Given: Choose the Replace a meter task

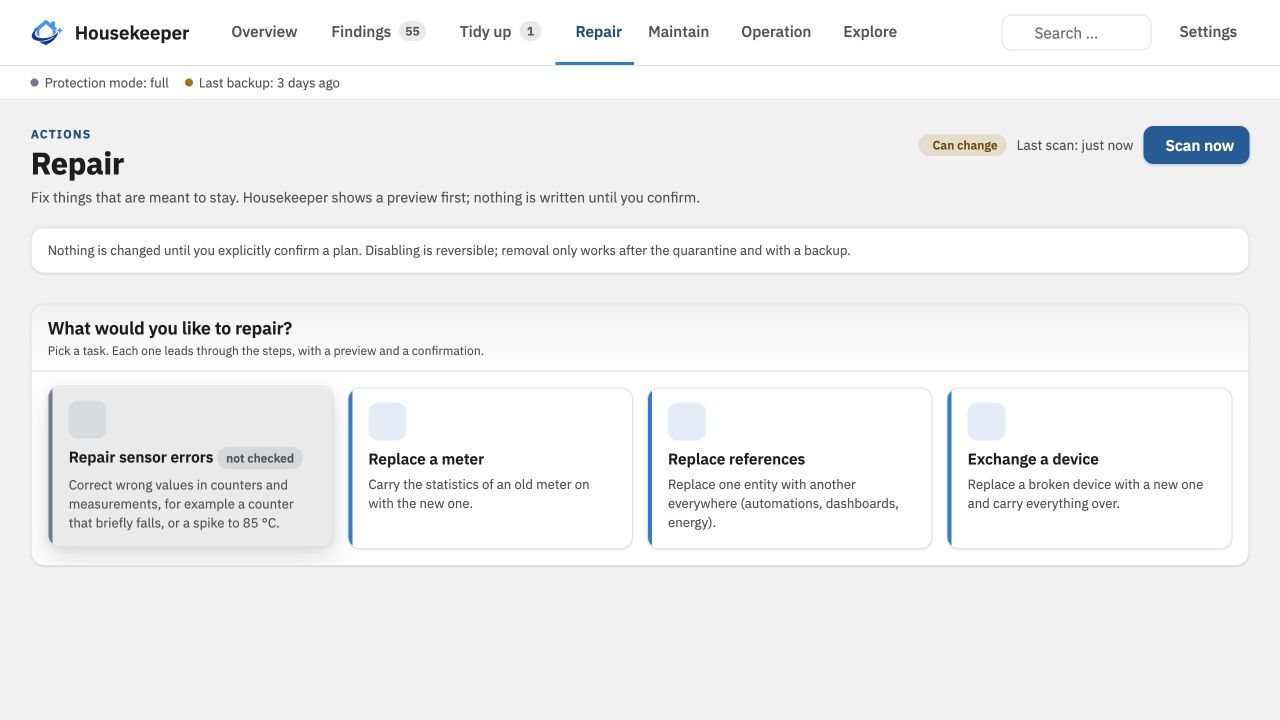Looking at the screenshot, I should point(491,468).
